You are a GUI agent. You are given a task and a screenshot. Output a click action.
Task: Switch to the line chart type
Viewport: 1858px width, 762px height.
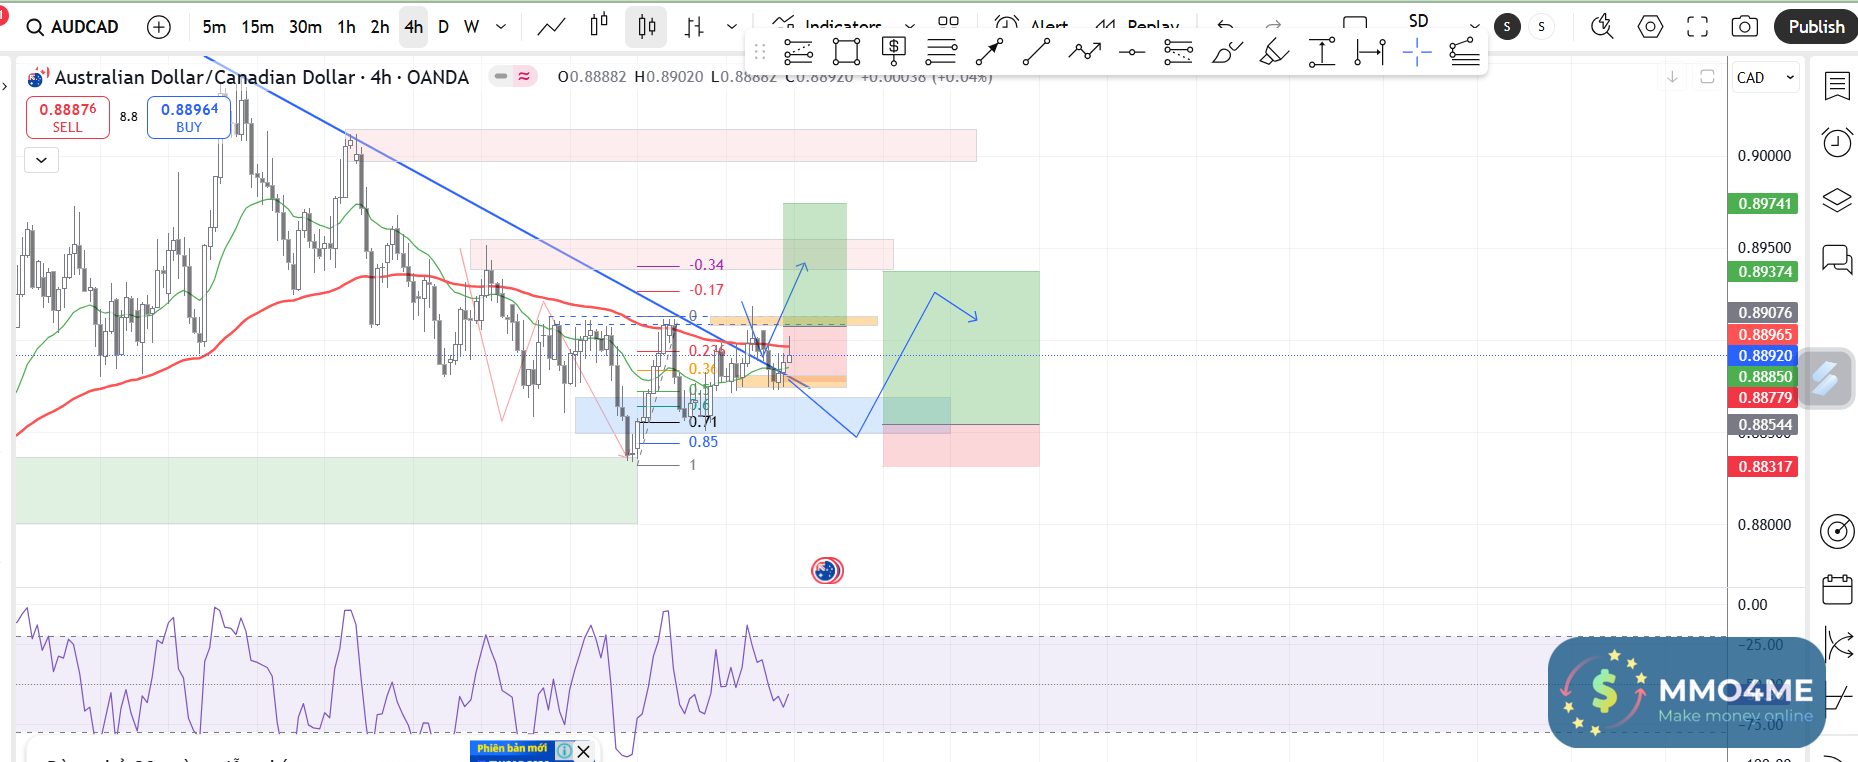tap(551, 27)
